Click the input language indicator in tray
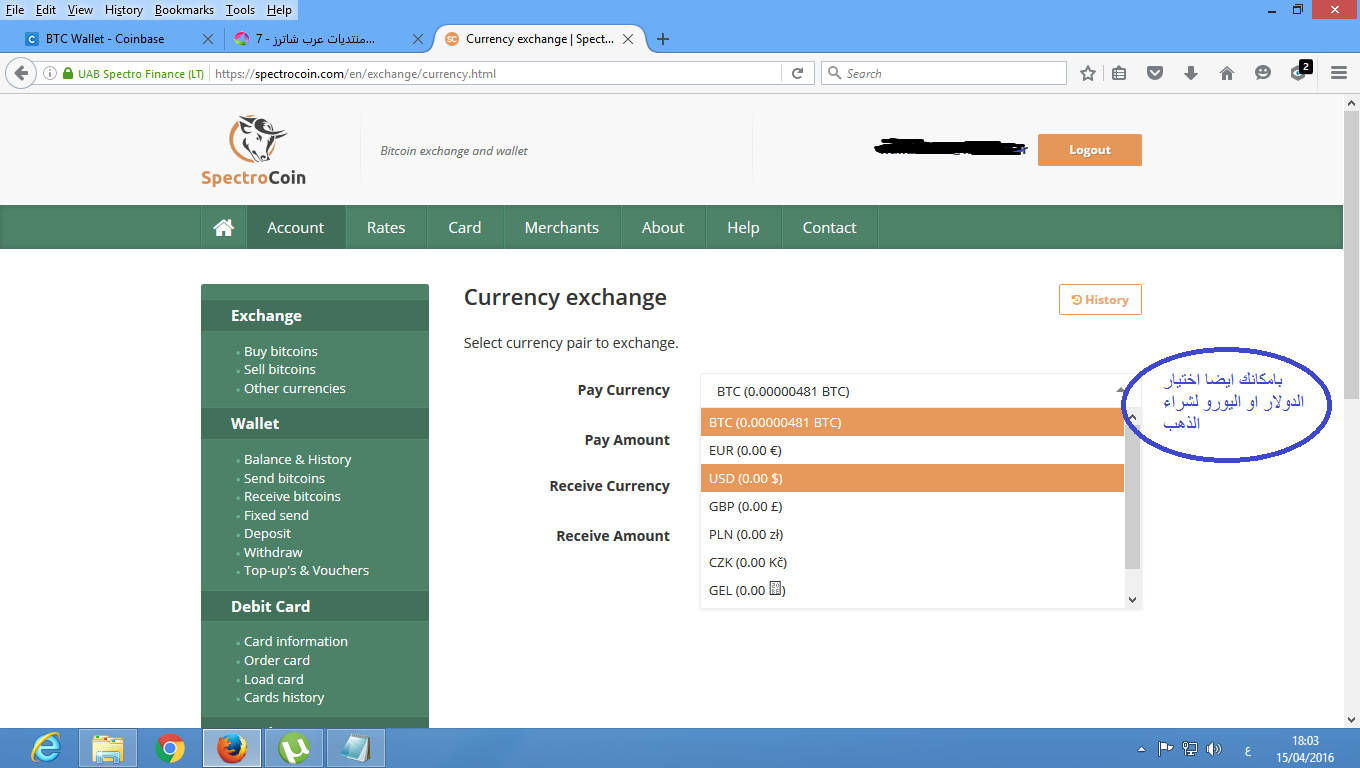 click(x=1247, y=749)
